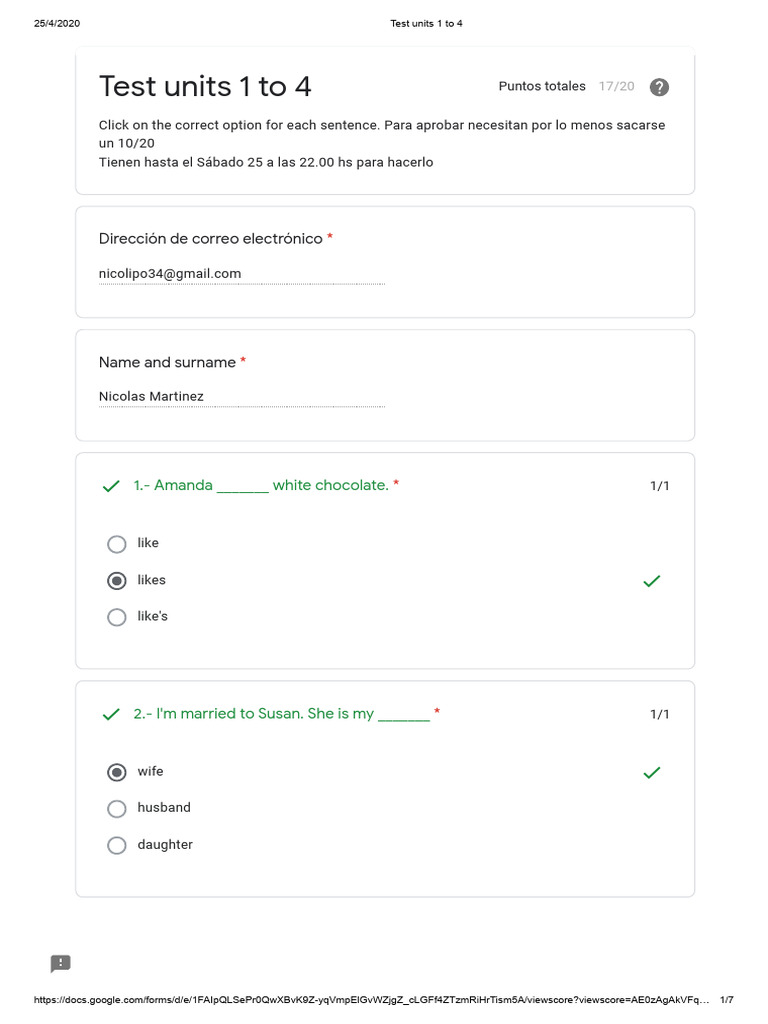Click green checkmark beside question 2 title
The height and width of the screenshot is (1024, 768).
click(111, 714)
